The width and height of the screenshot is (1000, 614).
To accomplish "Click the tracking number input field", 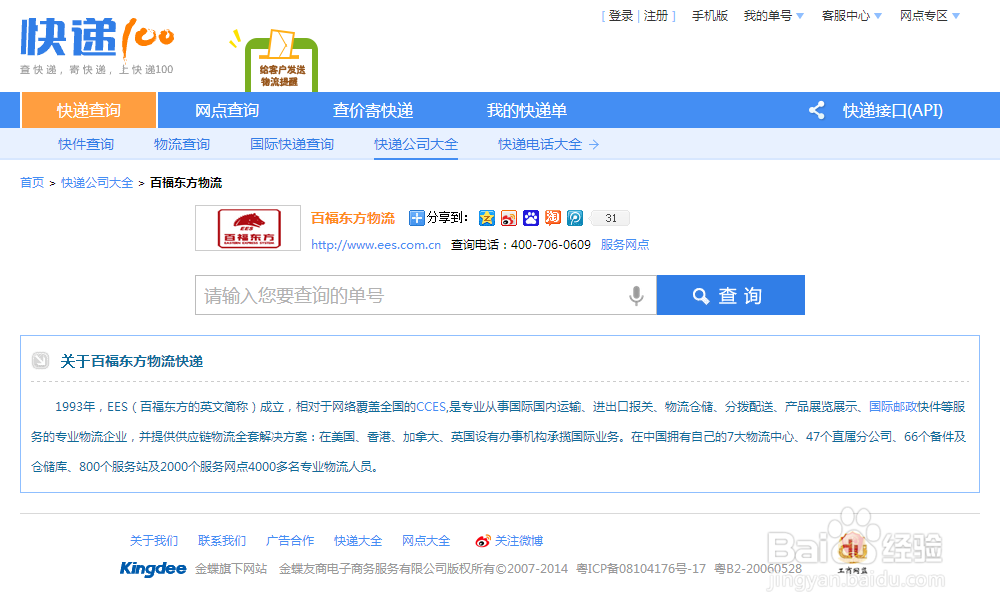I will (425, 295).
